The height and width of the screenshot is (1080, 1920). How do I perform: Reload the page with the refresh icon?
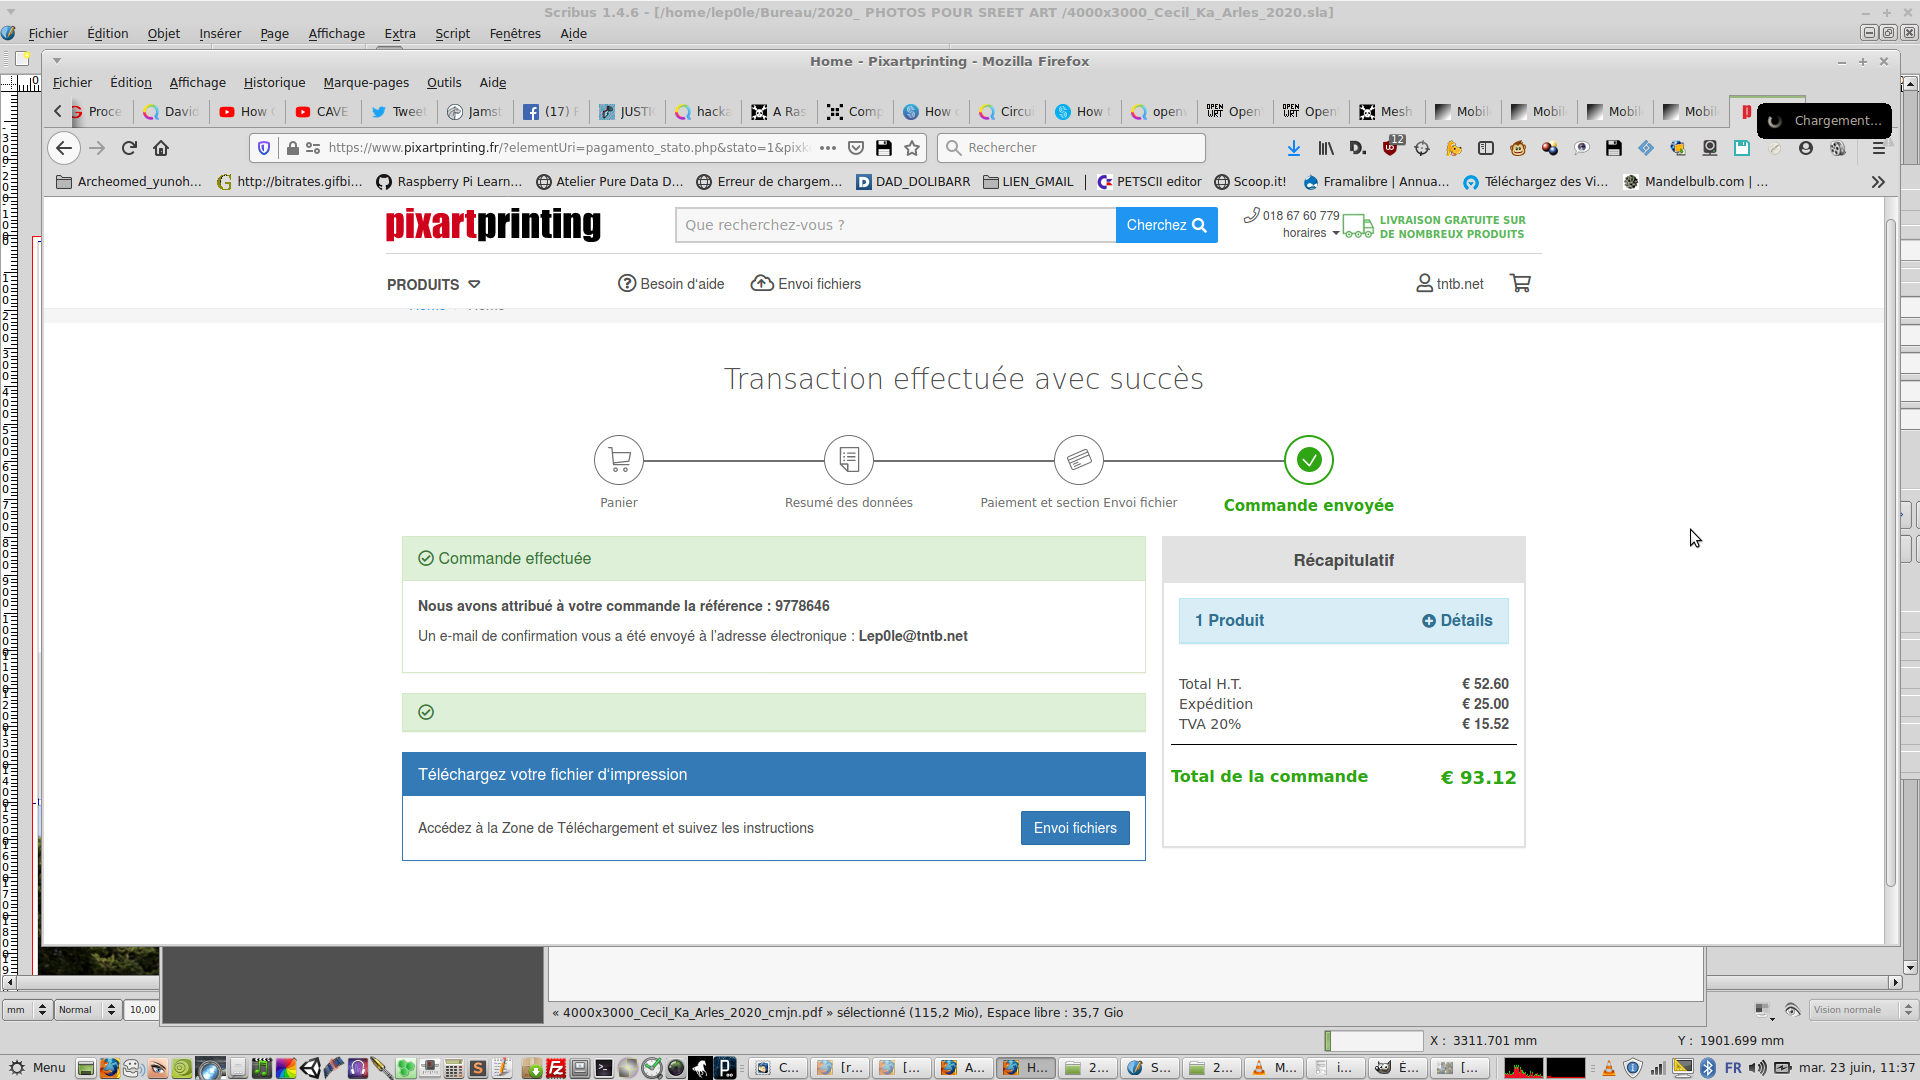[129, 148]
